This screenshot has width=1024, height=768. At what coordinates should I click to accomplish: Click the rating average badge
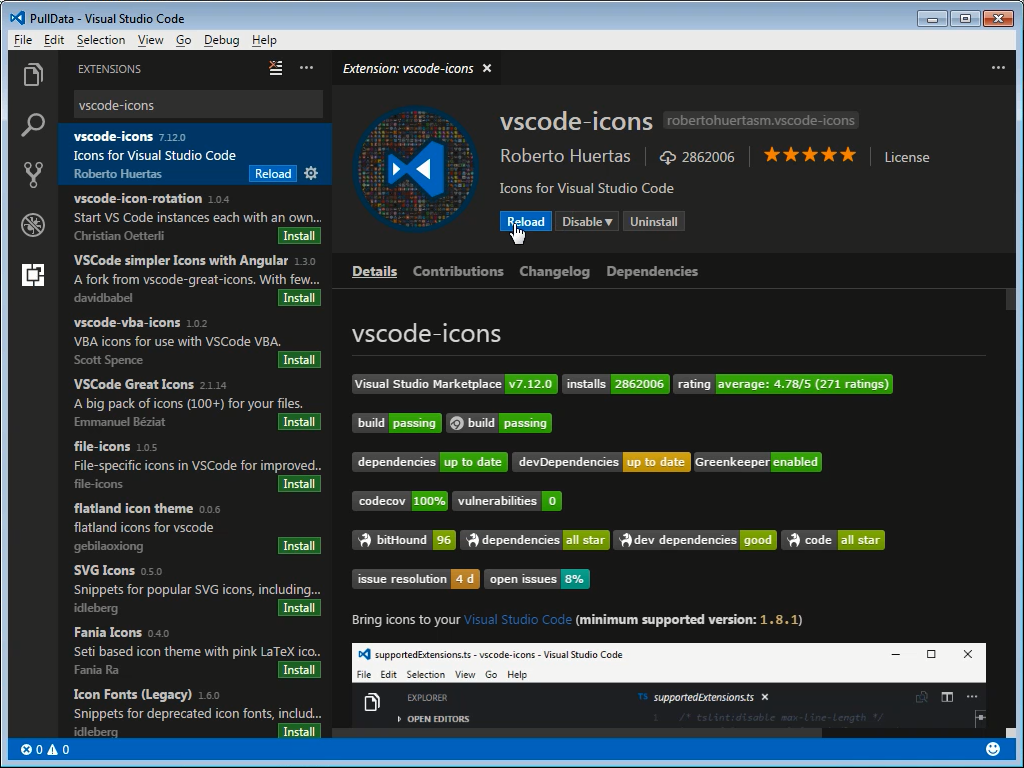click(782, 384)
